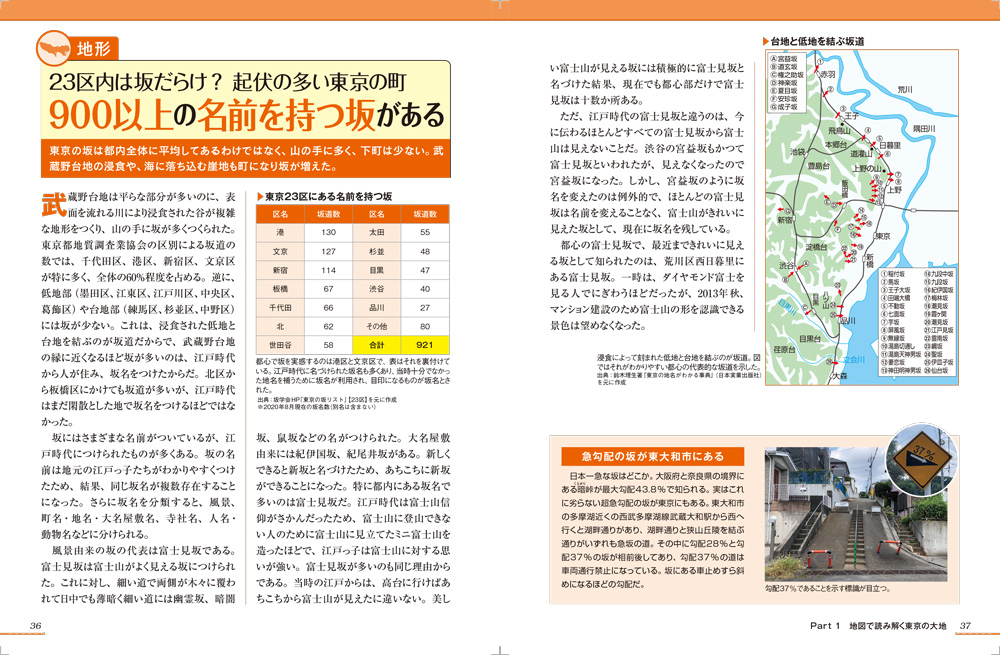Select the 港 cell in the slope table
The height and width of the screenshot is (655, 1000).
(280, 233)
